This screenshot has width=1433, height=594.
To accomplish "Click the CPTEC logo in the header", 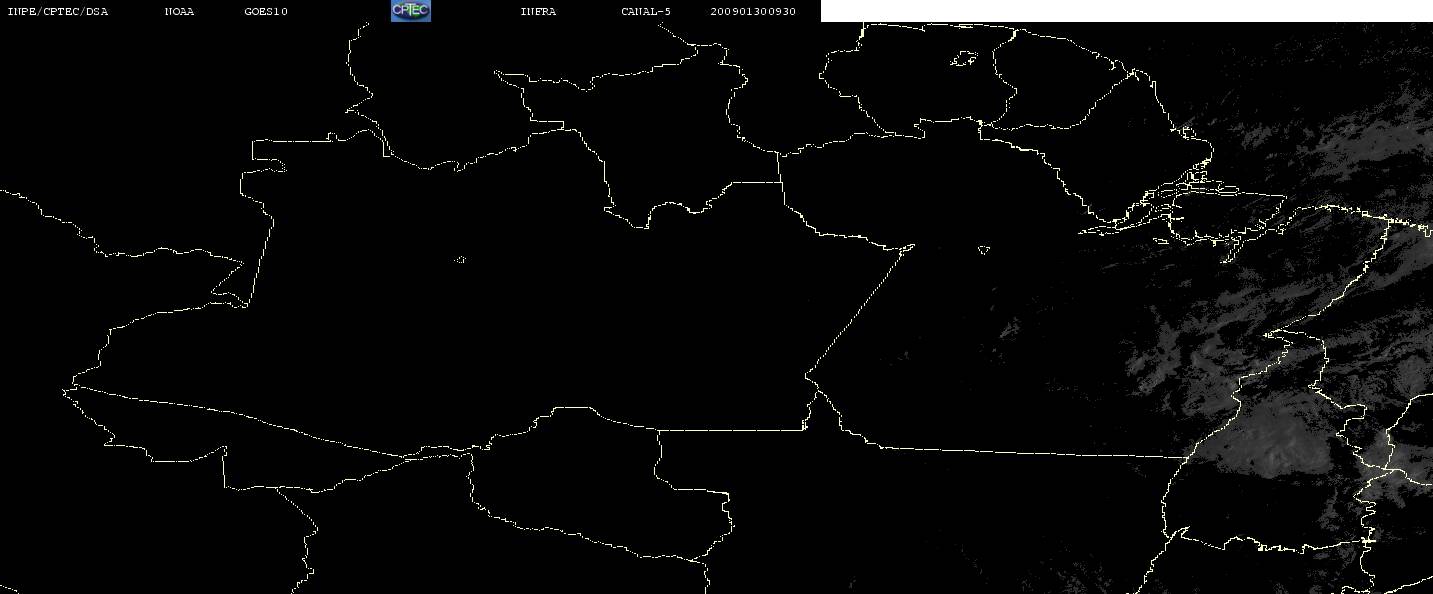I will click(x=410, y=11).
